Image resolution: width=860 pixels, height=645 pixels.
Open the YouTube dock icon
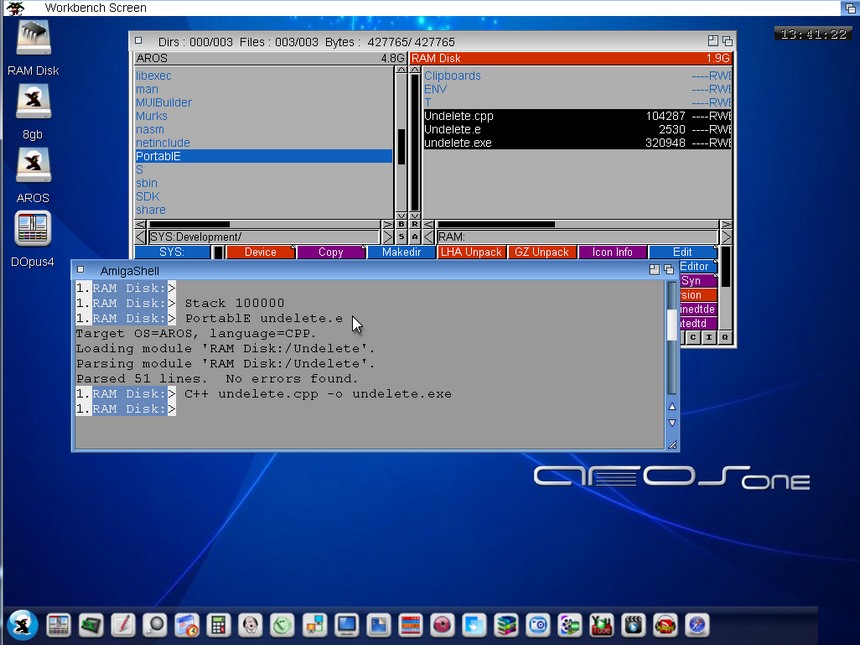[x=602, y=625]
